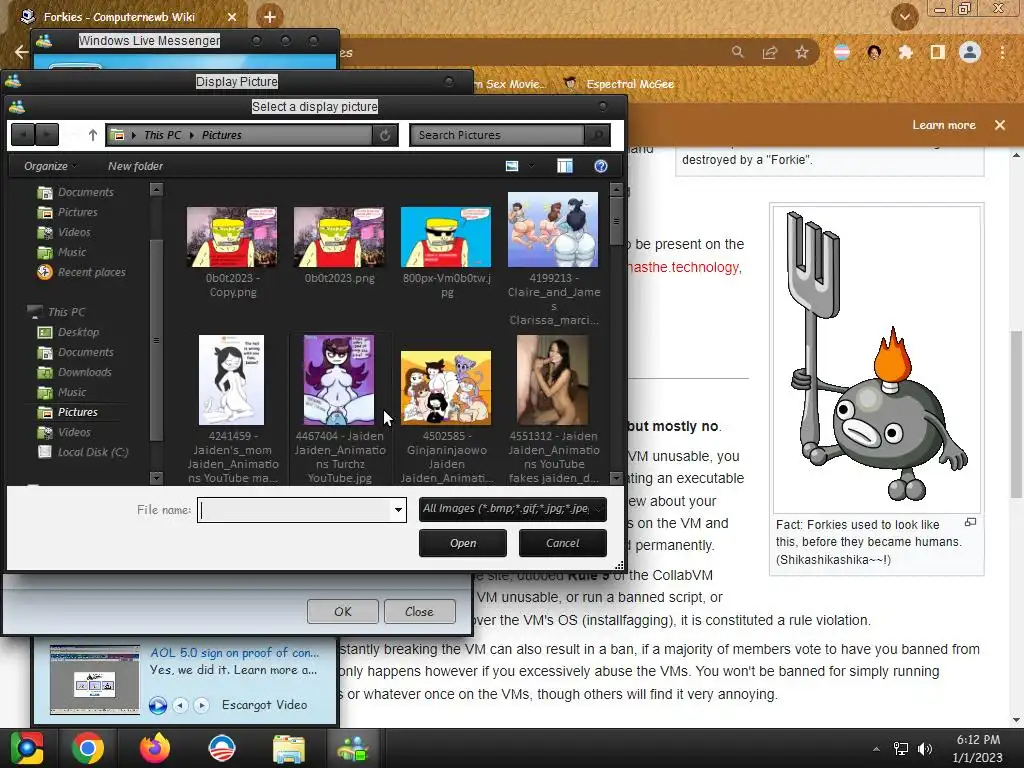1024x768 pixels.
Task: Click the volume icon in system tray
Action: click(x=925, y=749)
